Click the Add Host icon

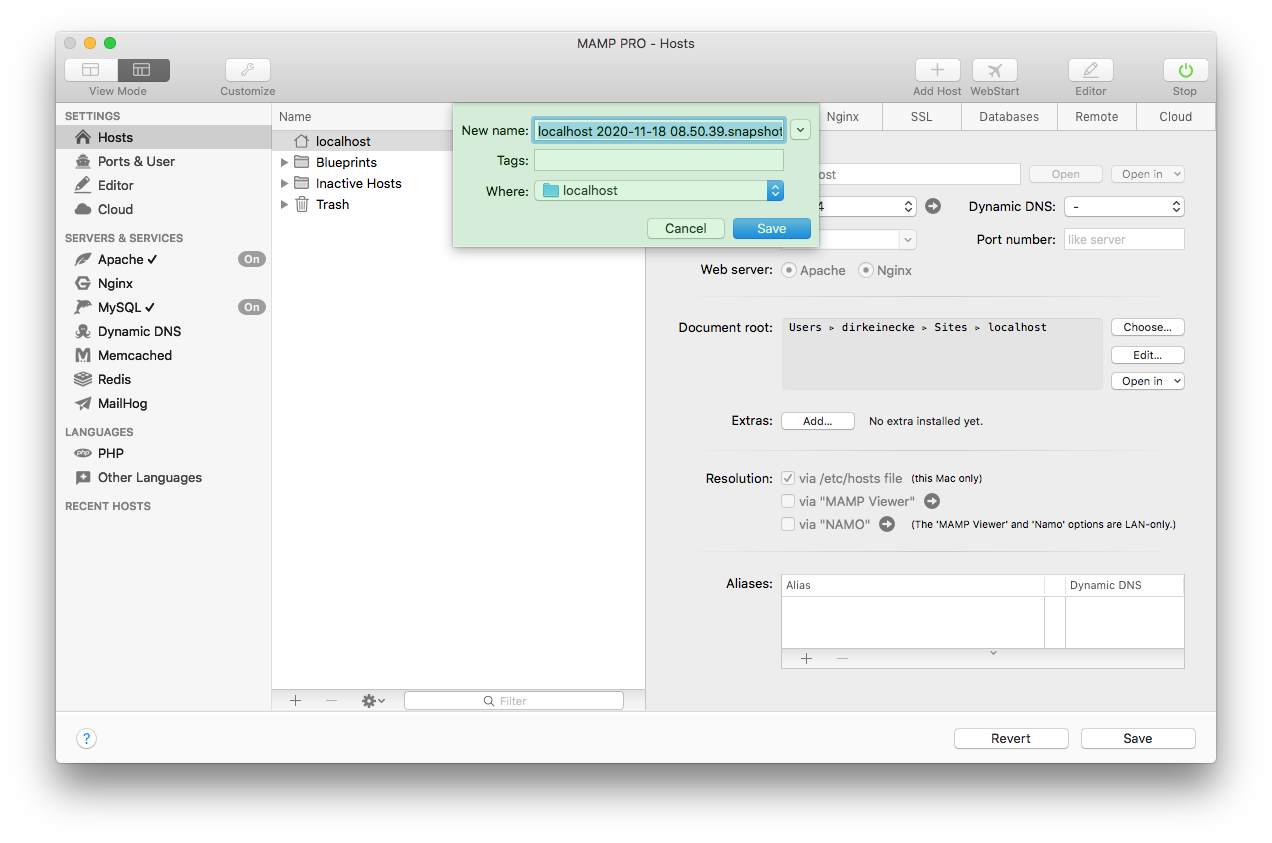coord(937,70)
